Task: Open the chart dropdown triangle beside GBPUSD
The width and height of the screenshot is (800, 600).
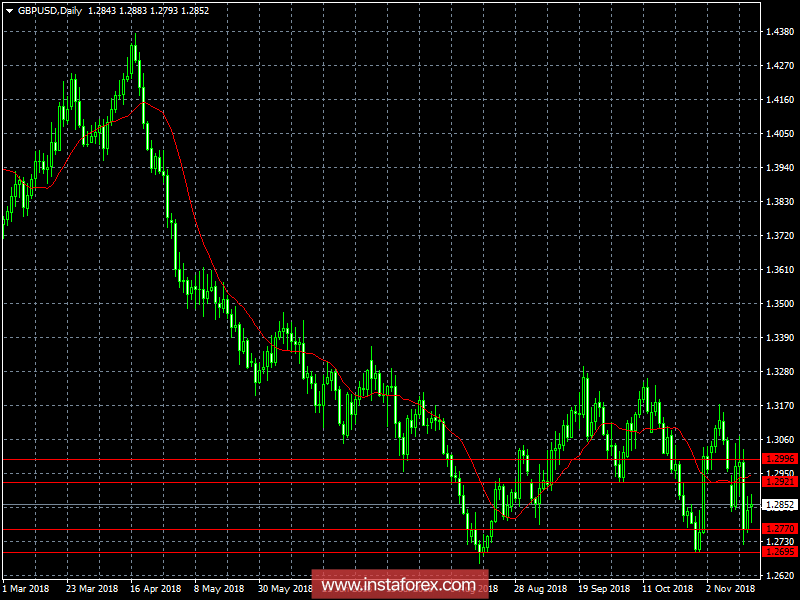Action: (x=9, y=11)
